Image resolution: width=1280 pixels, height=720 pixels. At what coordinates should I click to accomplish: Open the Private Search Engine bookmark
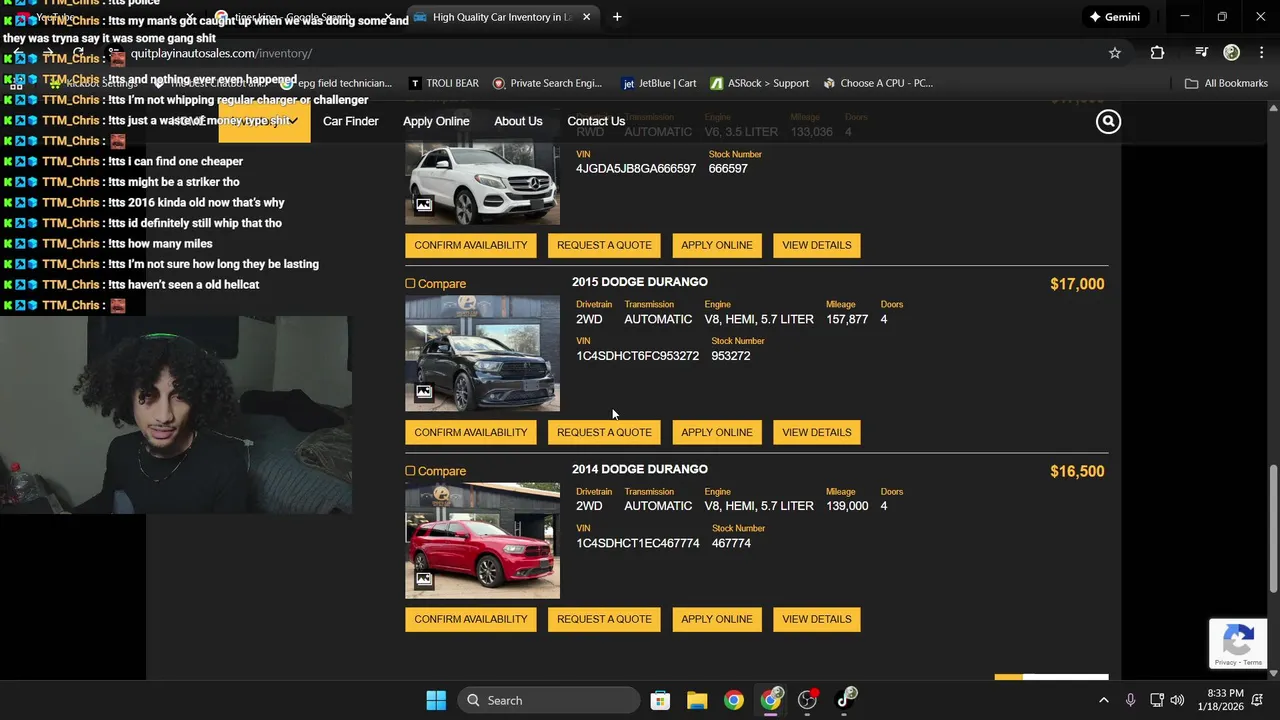tap(547, 83)
